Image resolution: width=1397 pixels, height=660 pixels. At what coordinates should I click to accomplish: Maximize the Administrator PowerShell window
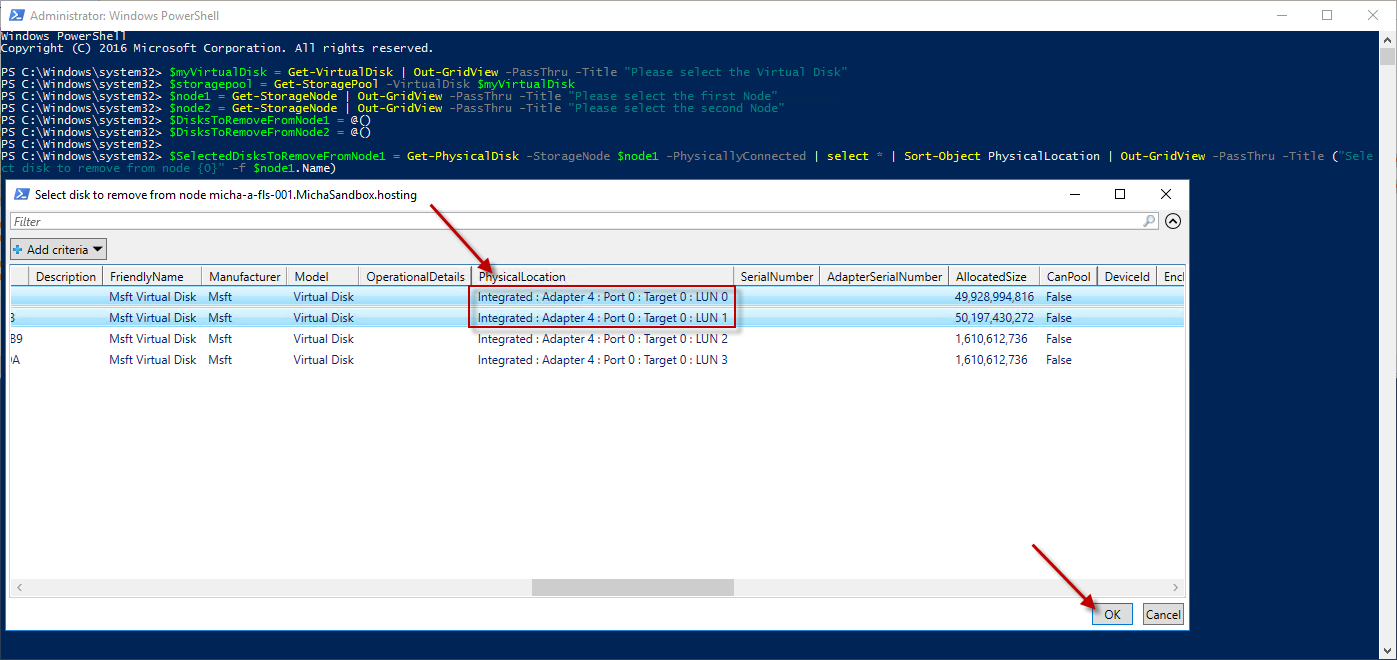tap(1327, 15)
